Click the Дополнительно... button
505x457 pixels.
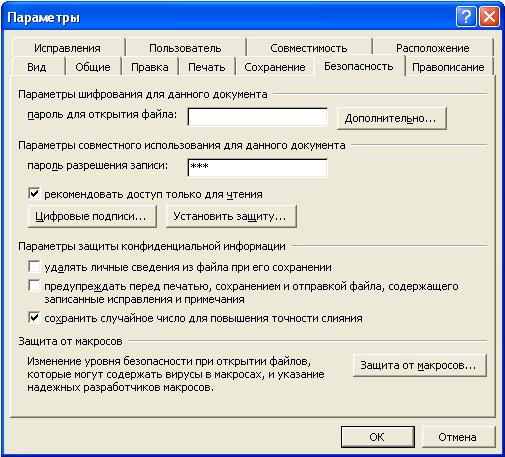click(x=391, y=118)
